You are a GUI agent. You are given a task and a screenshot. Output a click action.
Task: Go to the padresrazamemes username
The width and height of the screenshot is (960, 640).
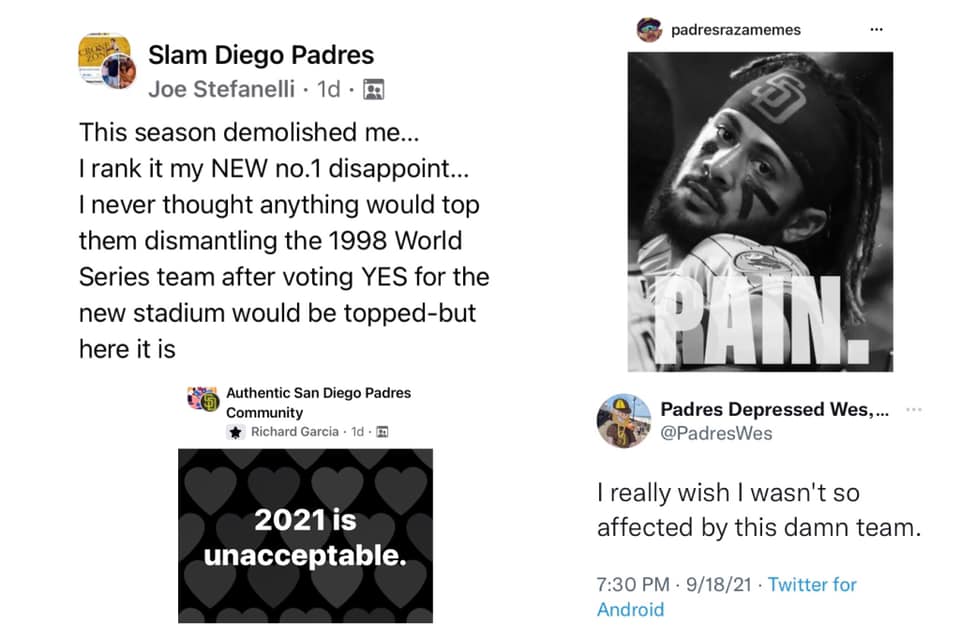click(x=736, y=30)
